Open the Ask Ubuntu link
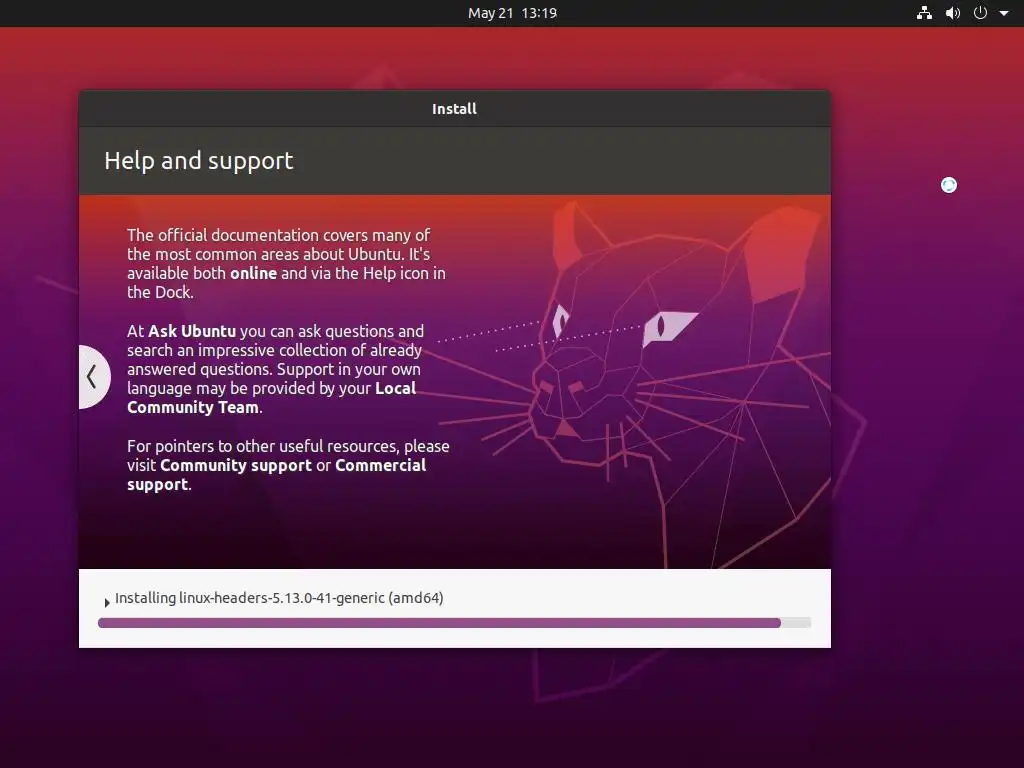This screenshot has width=1024, height=768. [x=192, y=331]
